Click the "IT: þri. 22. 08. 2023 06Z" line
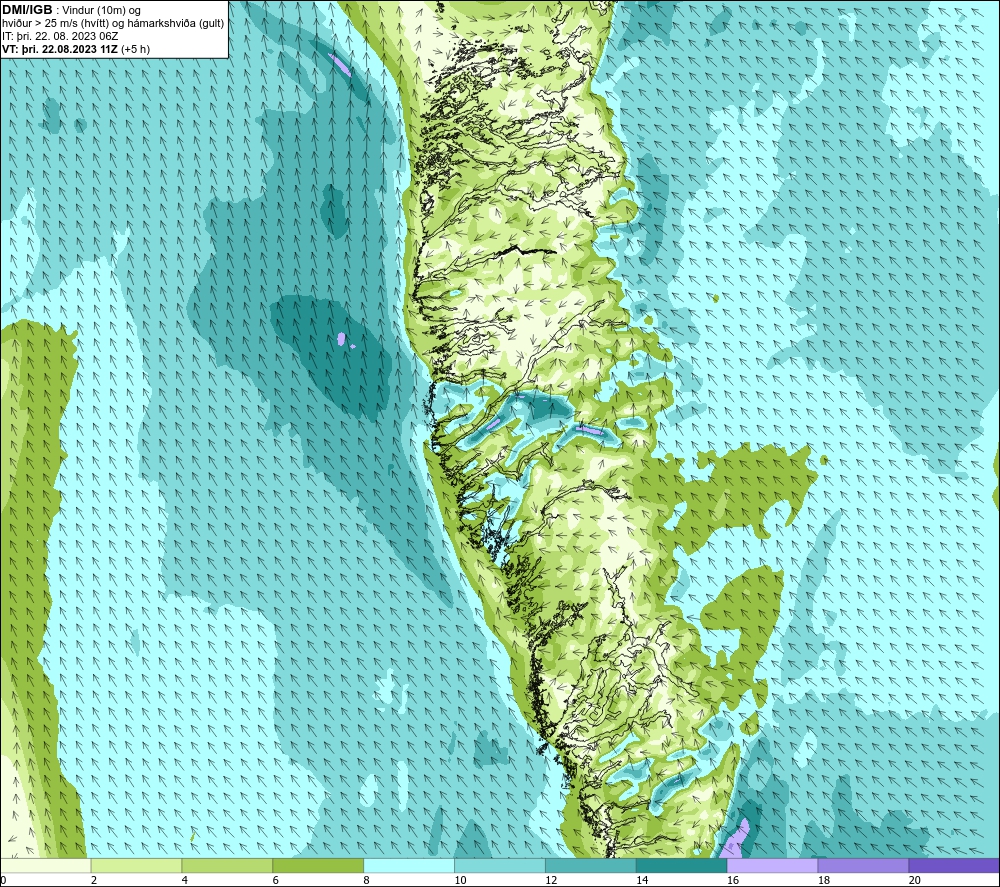Image resolution: width=1000 pixels, height=887 pixels. click(x=60, y=36)
